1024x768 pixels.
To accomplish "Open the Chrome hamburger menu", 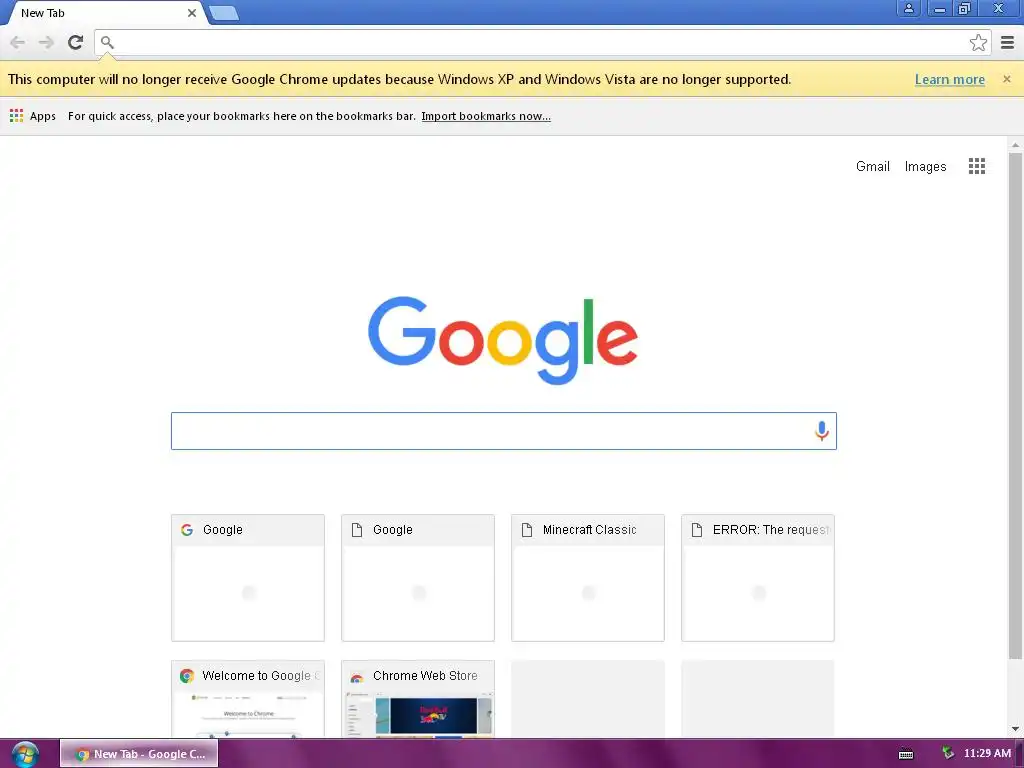I will tap(1008, 42).
